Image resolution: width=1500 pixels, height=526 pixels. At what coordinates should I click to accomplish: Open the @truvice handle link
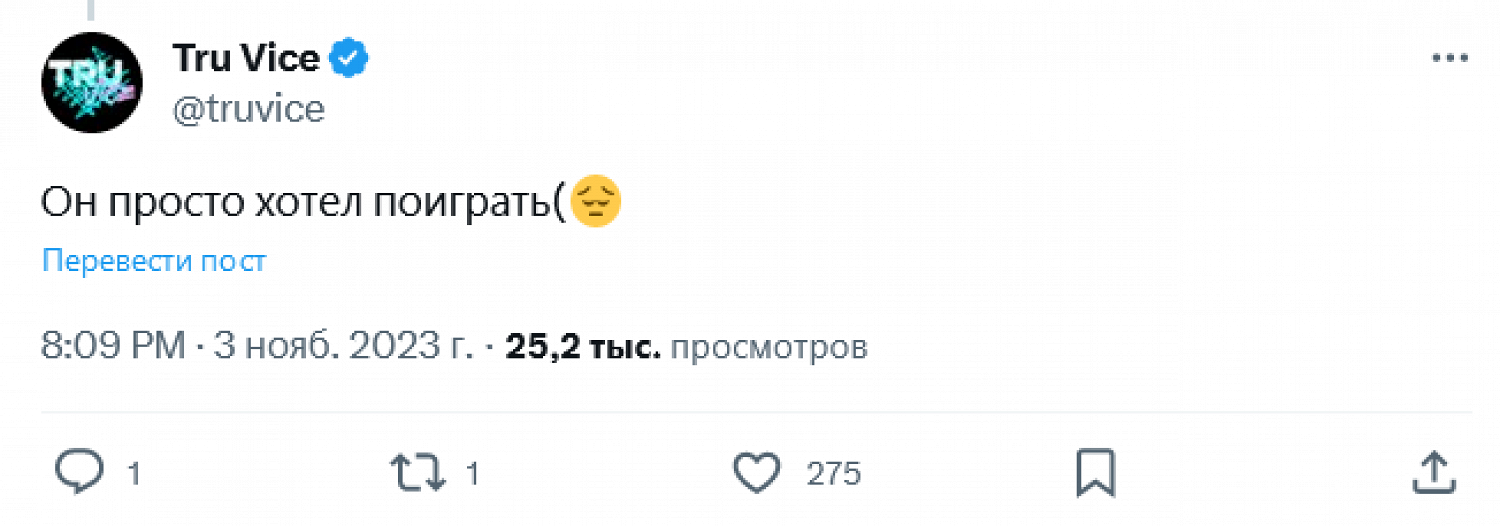(x=249, y=108)
